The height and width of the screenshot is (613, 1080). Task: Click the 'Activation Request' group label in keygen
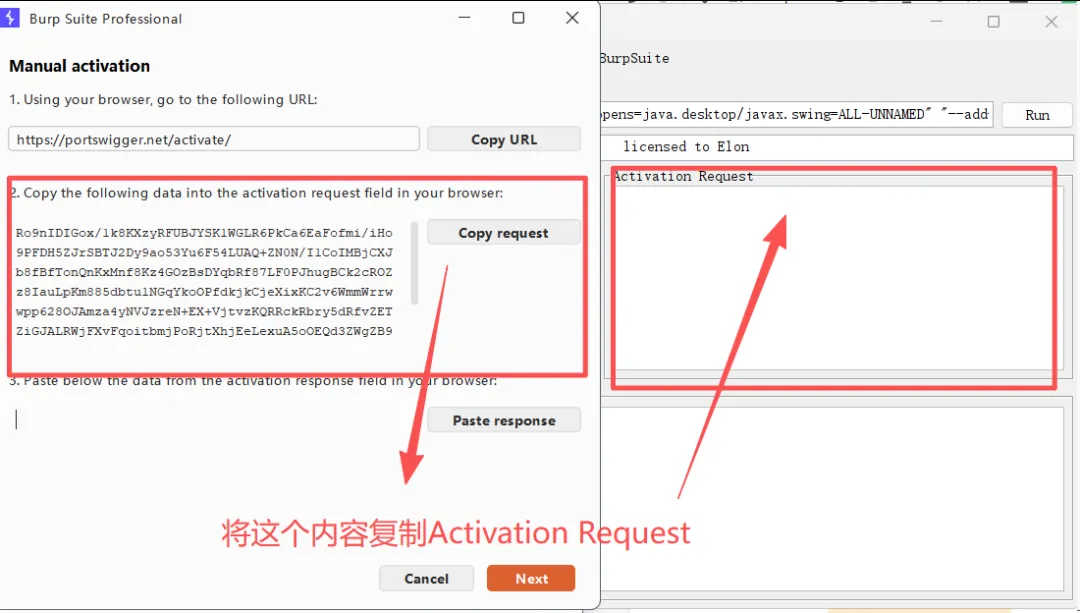(x=683, y=176)
